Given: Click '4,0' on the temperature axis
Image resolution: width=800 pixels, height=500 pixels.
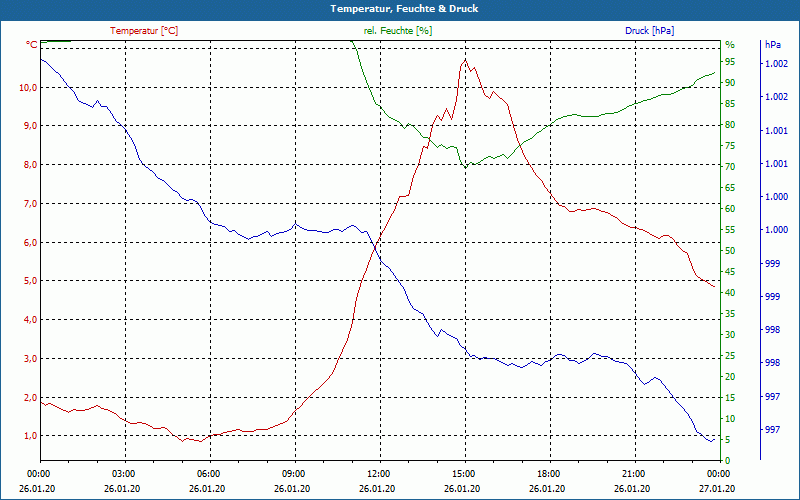Looking at the screenshot, I should click(x=30, y=319).
